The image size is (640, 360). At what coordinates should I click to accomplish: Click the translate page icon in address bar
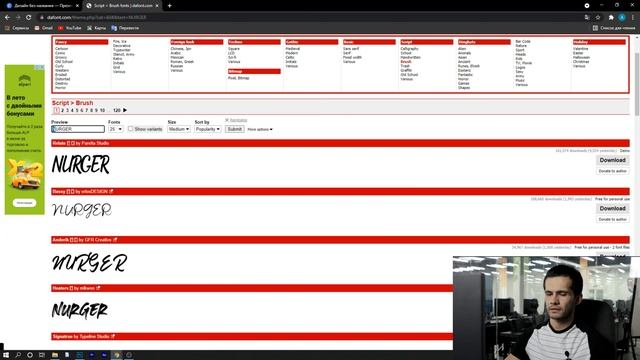coord(587,18)
